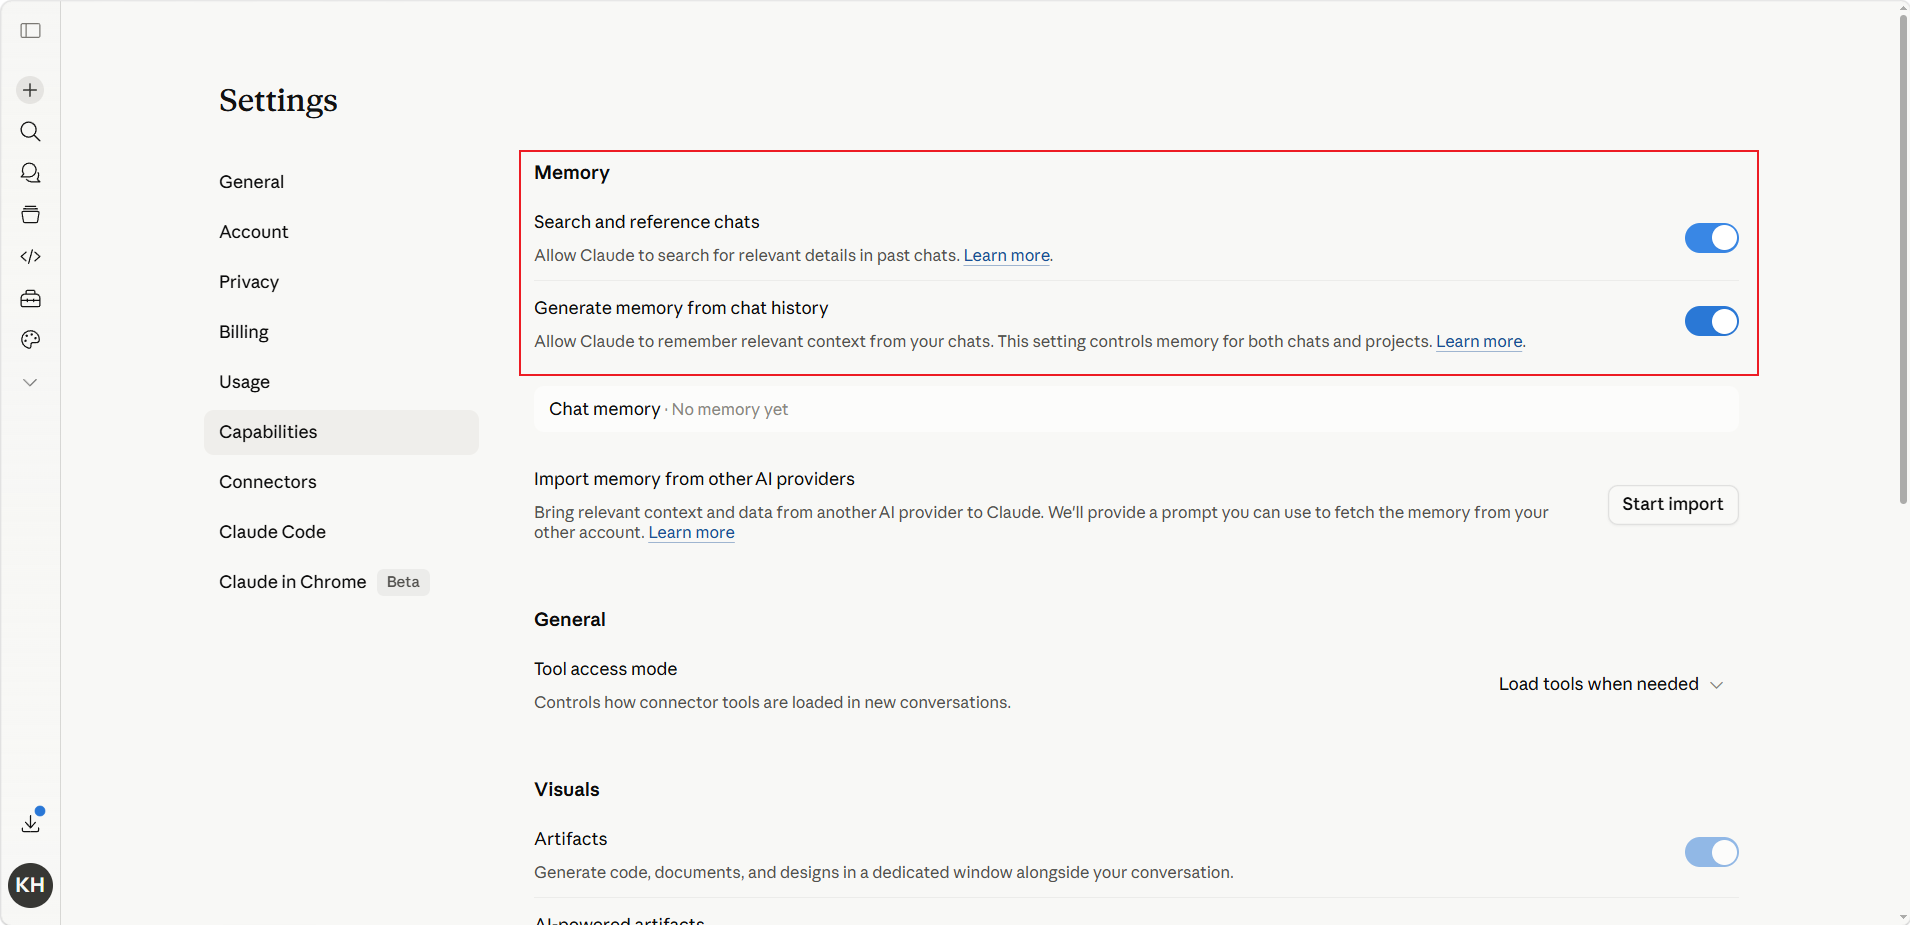Screen dimensions: 1910x925
Task: Open the code brackets icon
Action: [x=30, y=257]
